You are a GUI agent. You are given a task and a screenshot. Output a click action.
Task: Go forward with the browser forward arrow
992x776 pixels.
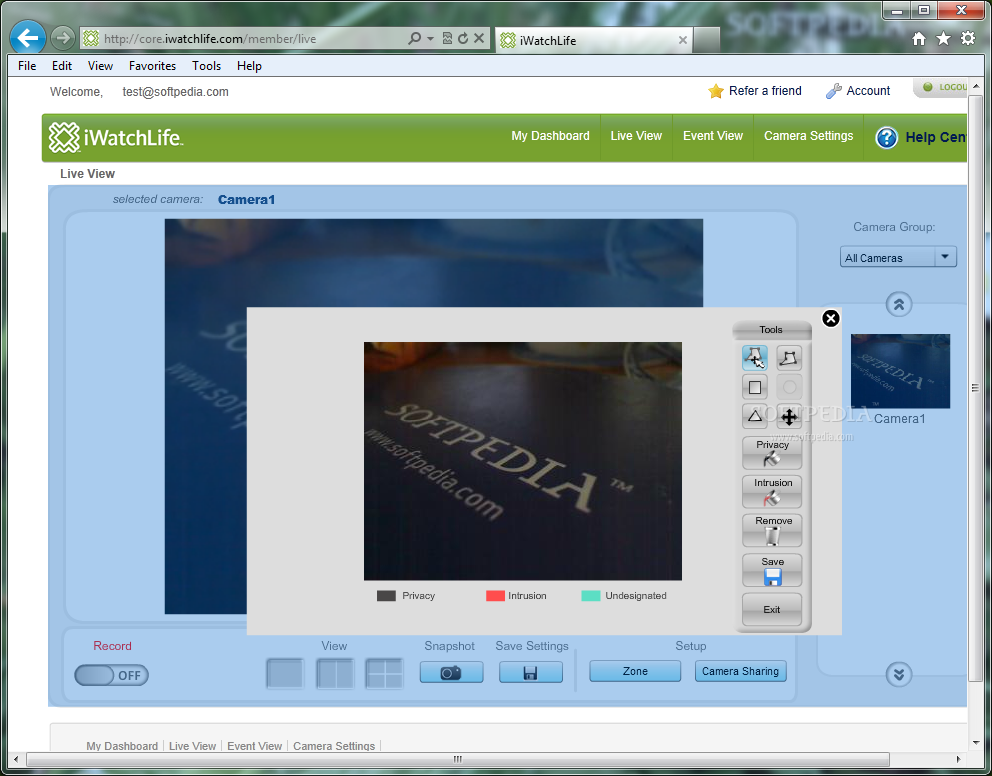pyautogui.click(x=62, y=39)
